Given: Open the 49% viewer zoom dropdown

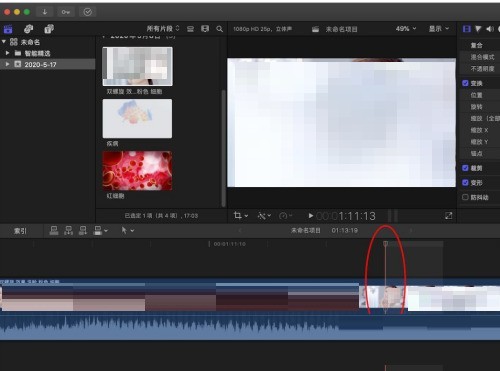Looking at the screenshot, I should pos(406,29).
